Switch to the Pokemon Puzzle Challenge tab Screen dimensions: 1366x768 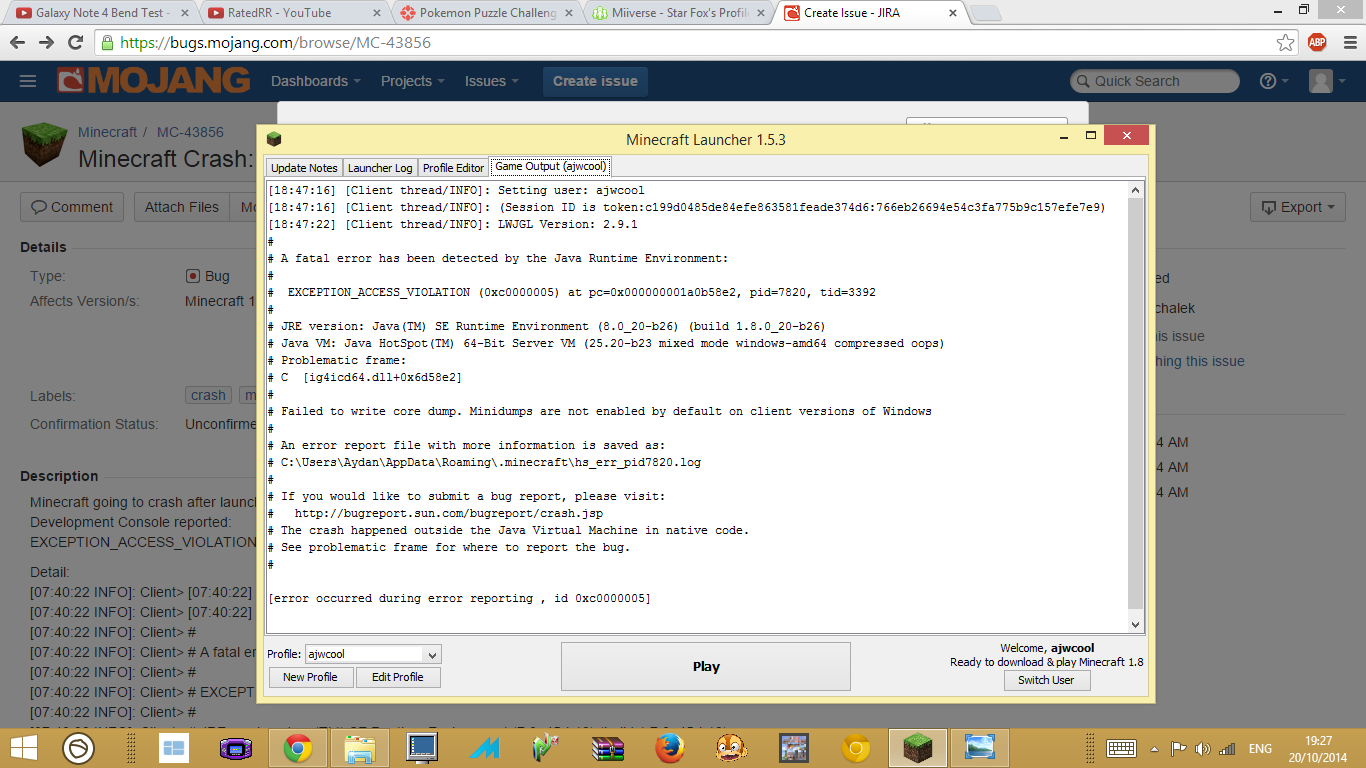click(487, 13)
